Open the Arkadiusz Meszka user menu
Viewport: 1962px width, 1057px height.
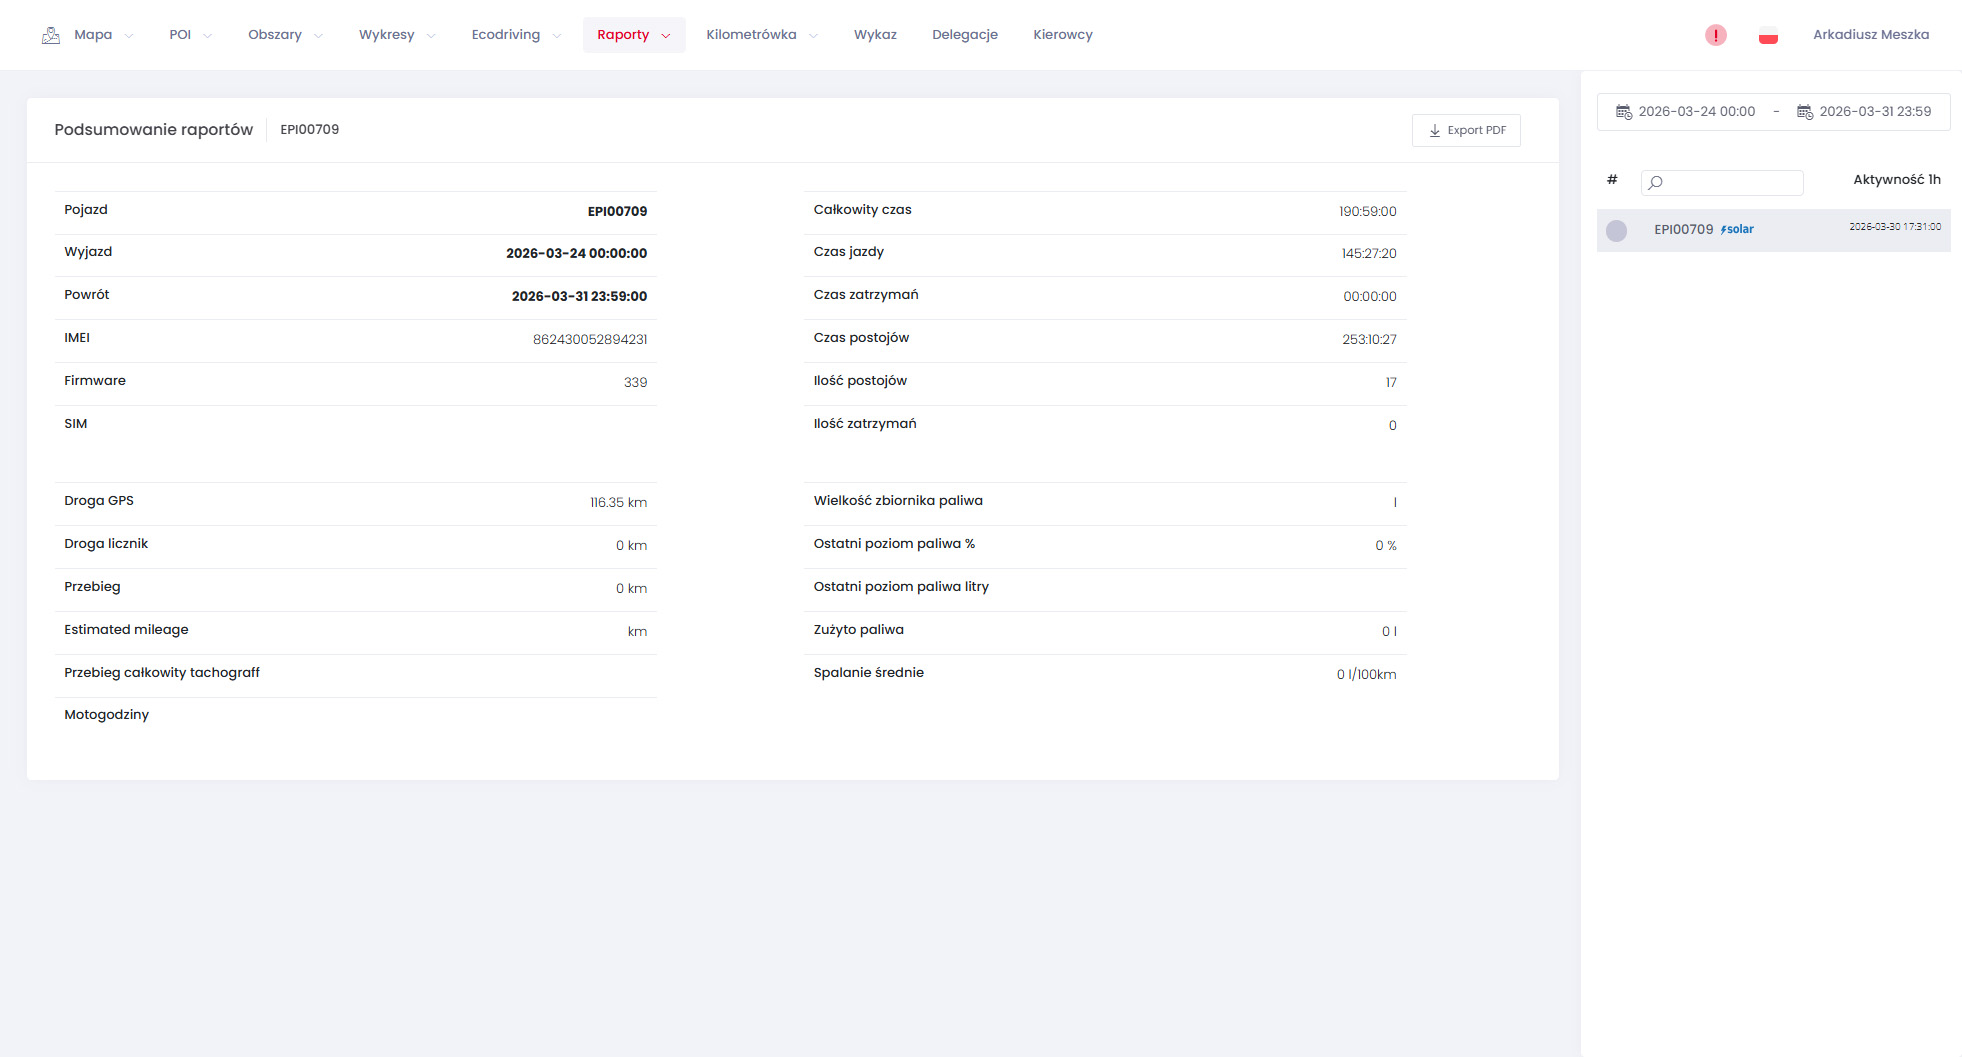[x=1870, y=35]
